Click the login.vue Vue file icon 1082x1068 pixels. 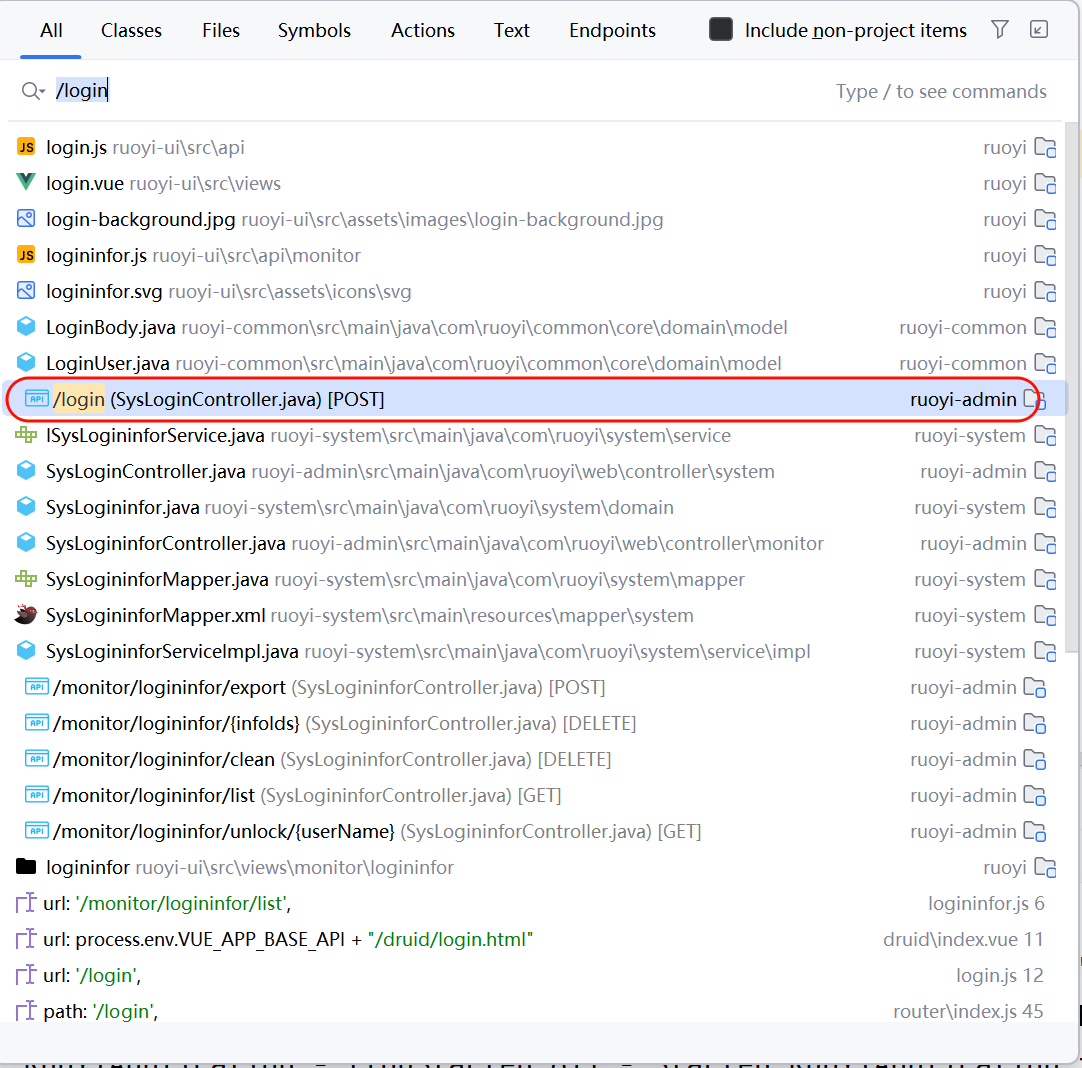tap(26, 183)
